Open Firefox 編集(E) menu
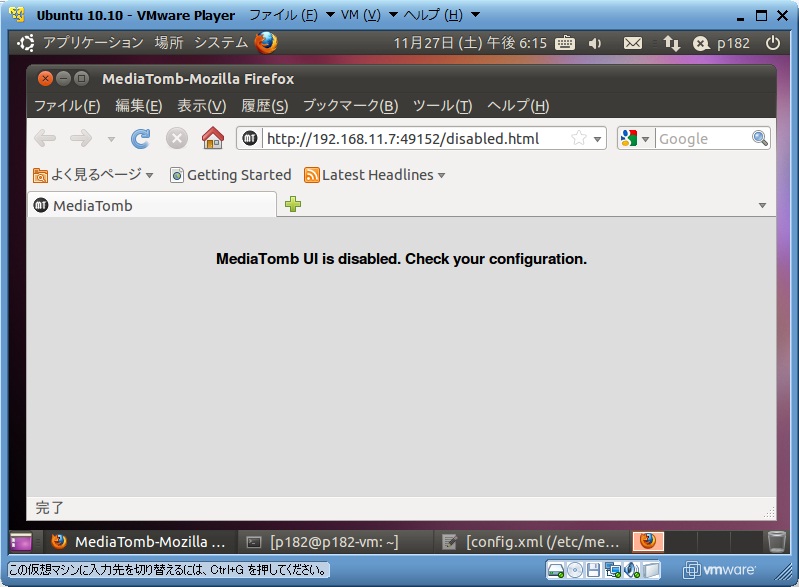 [139, 105]
